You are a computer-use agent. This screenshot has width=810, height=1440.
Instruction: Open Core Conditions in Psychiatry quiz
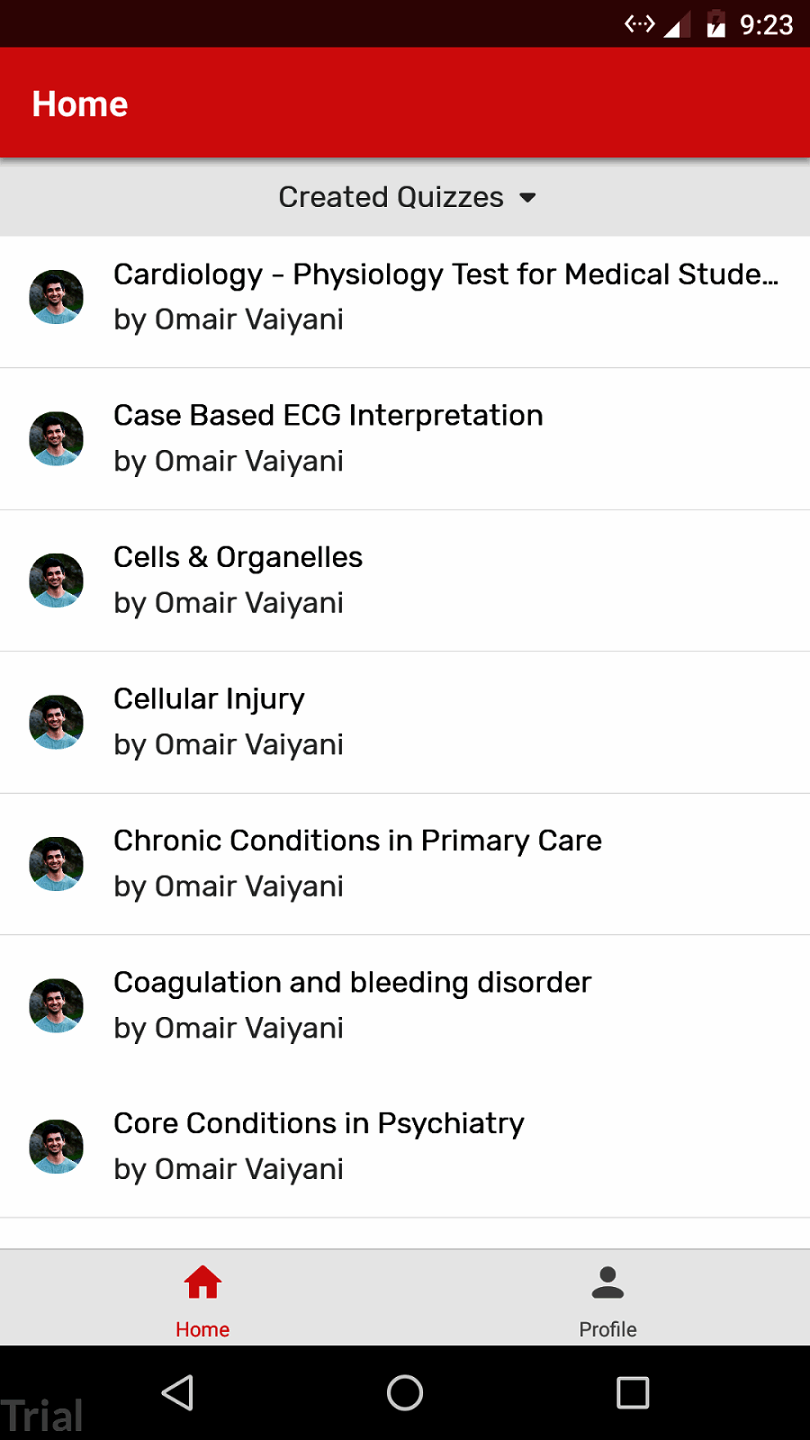click(318, 1123)
